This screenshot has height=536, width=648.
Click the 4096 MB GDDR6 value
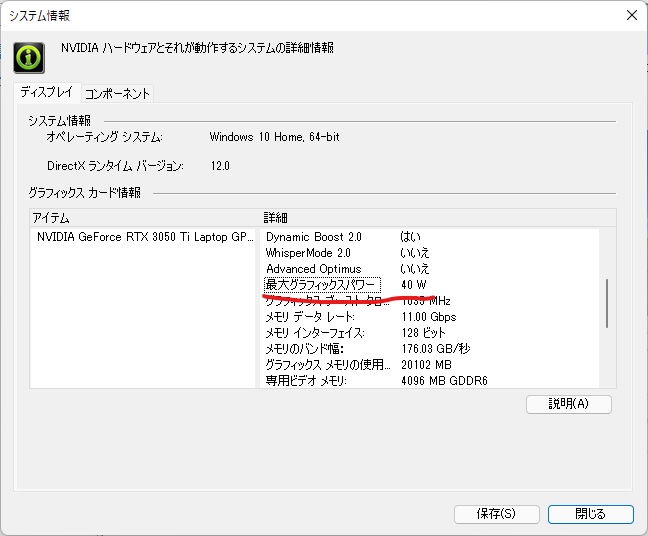click(x=444, y=381)
